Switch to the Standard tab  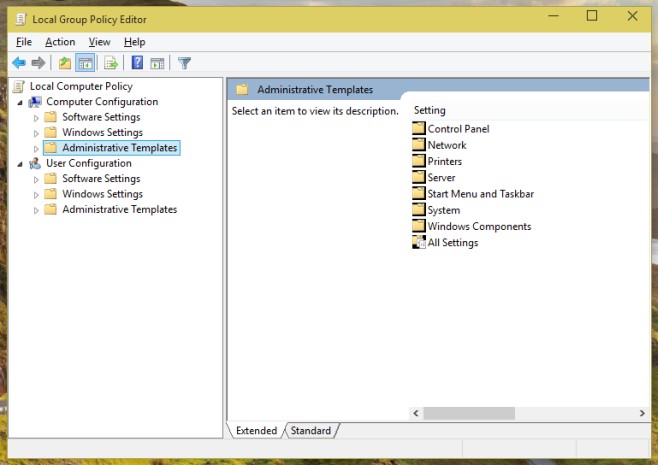coord(311,431)
